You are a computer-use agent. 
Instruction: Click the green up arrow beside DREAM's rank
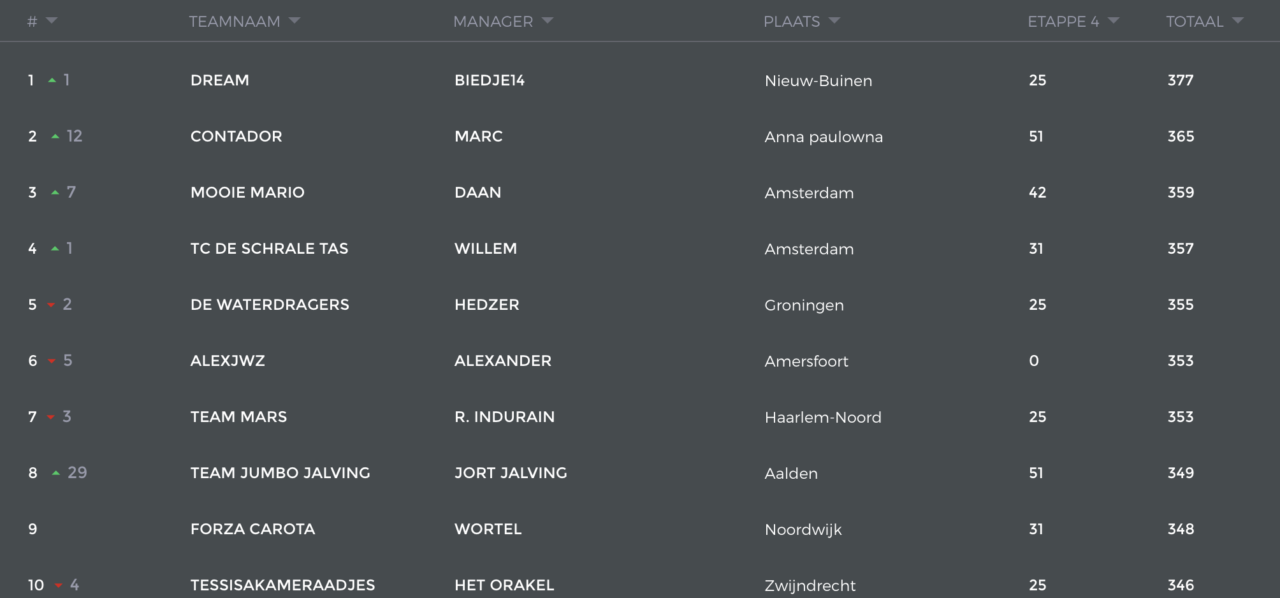click(52, 81)
